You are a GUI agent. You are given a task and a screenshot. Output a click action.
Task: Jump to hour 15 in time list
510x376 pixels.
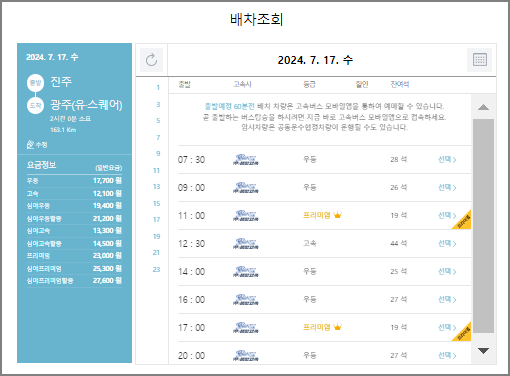[x=156, y=204]
